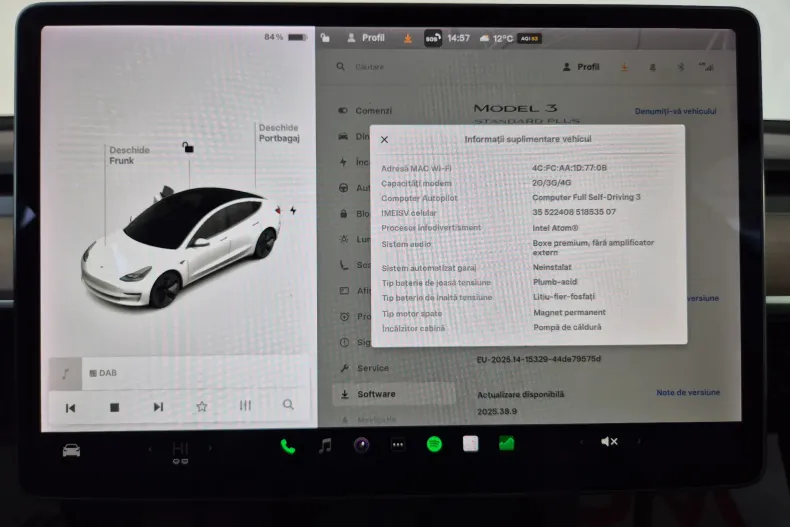The height and width of the screenshot is (527, 790).
Task: Tap the charge port lightning icon
Action: coord(293,210)
